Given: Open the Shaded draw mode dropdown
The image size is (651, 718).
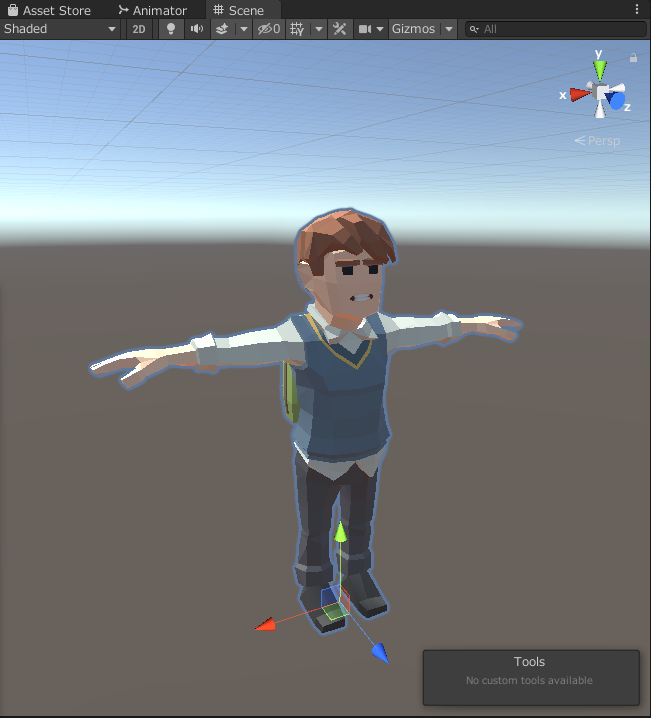Looking at the screenshot, I should click(x=60, y=29).
